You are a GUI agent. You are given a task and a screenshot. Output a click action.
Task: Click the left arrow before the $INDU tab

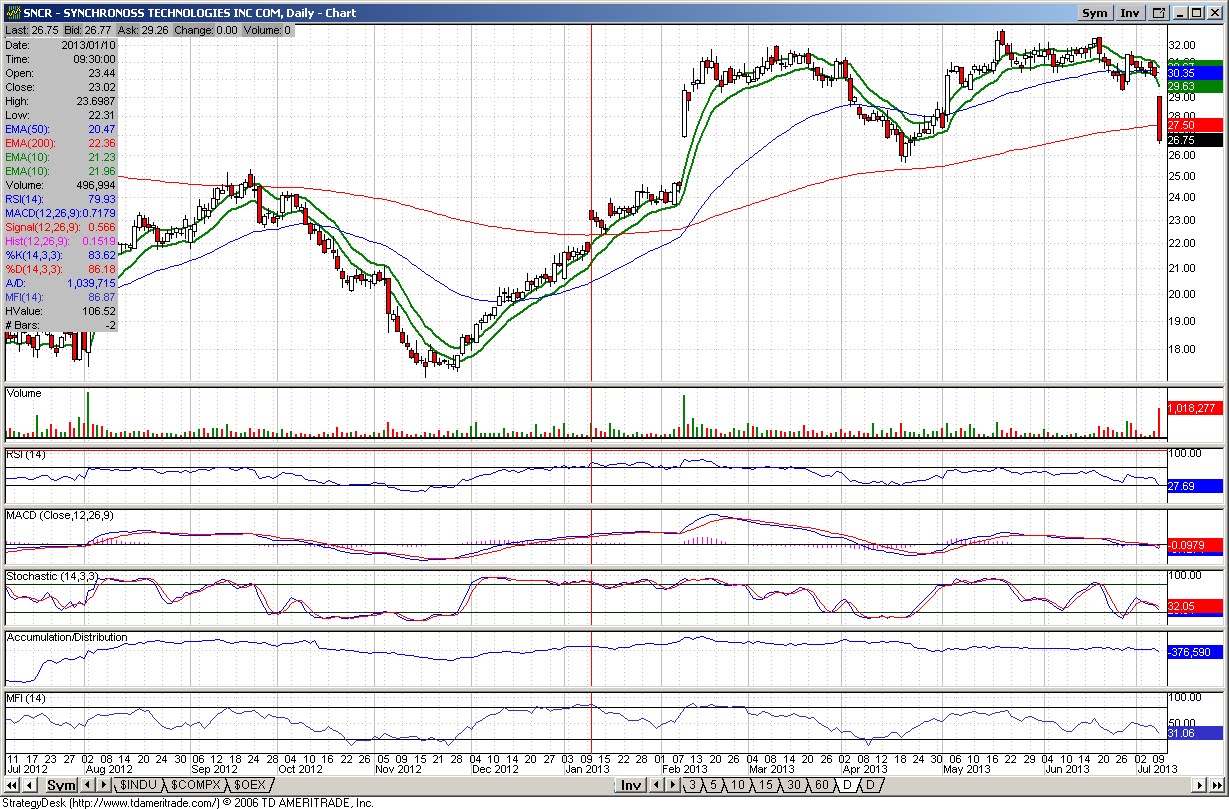[86, 785]
